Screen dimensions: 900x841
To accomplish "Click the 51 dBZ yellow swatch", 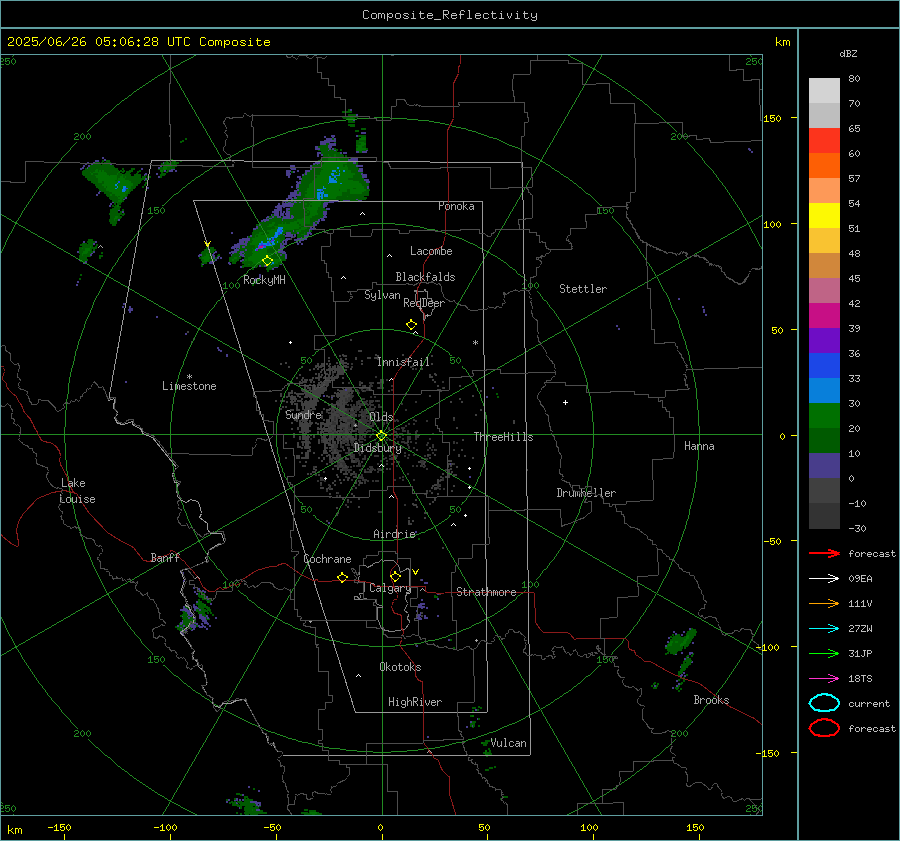I will tap(824, 215).
